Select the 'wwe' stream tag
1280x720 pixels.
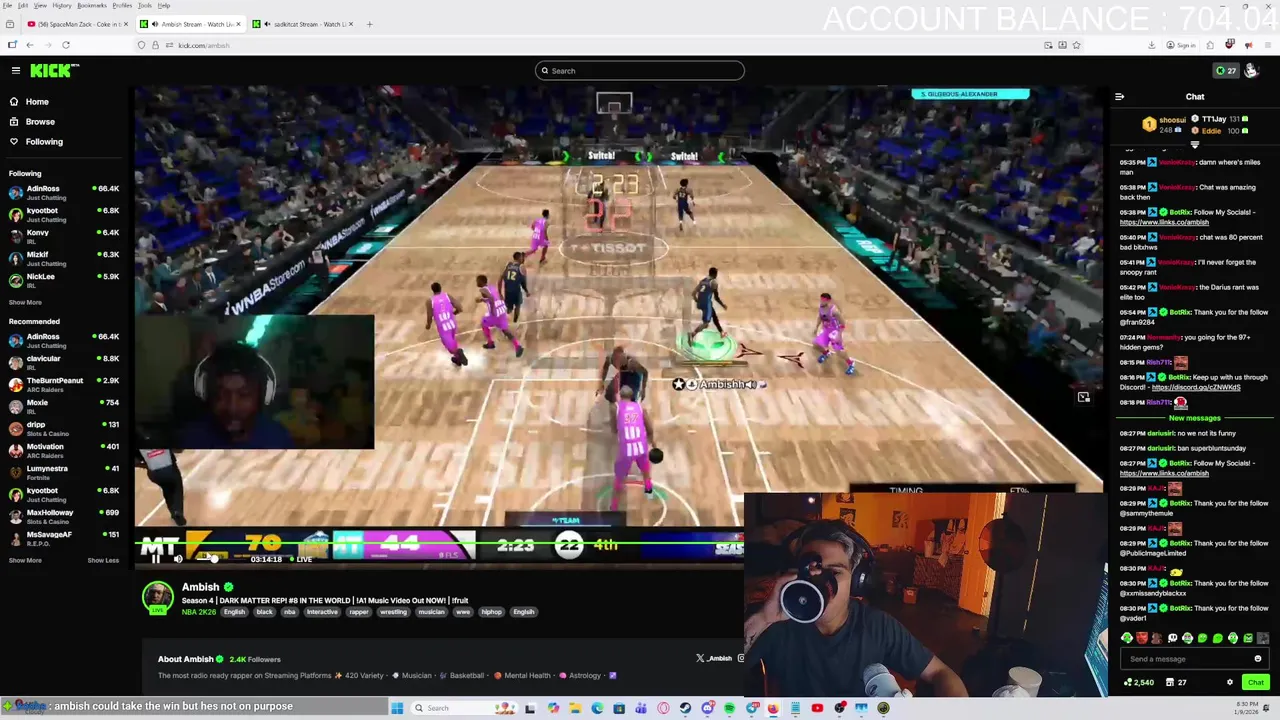coord(465,612)
